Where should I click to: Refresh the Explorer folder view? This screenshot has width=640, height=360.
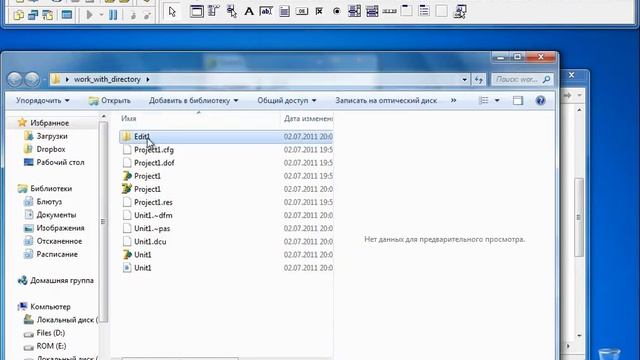tap(479, 80)
